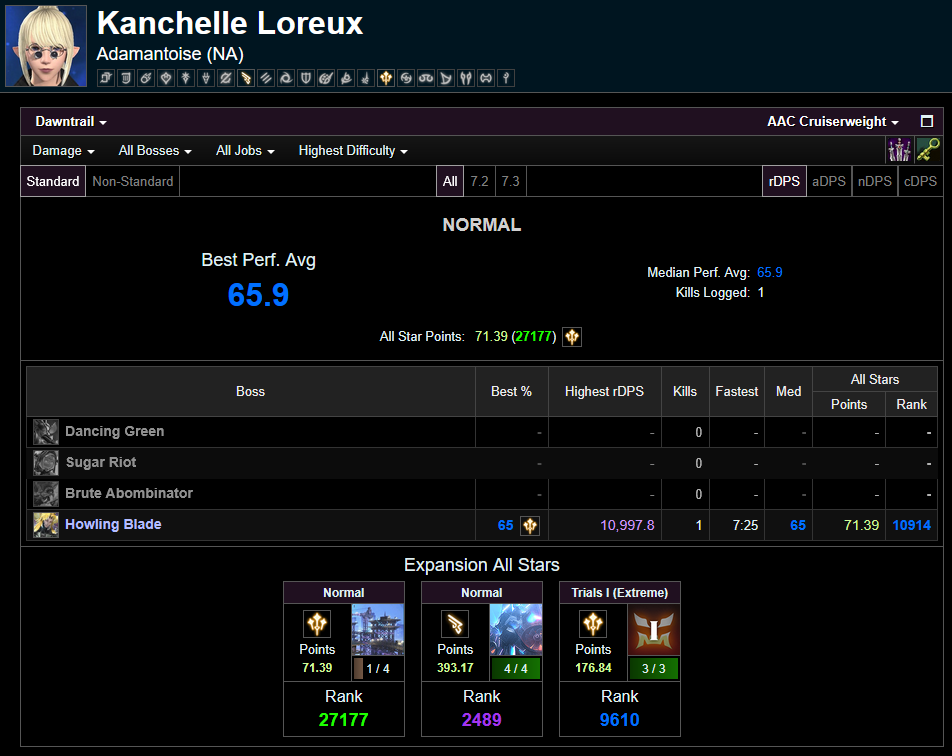Select the Dragoon job icon
The height and width of the screenshot is (756, 952).
point(206,78)
